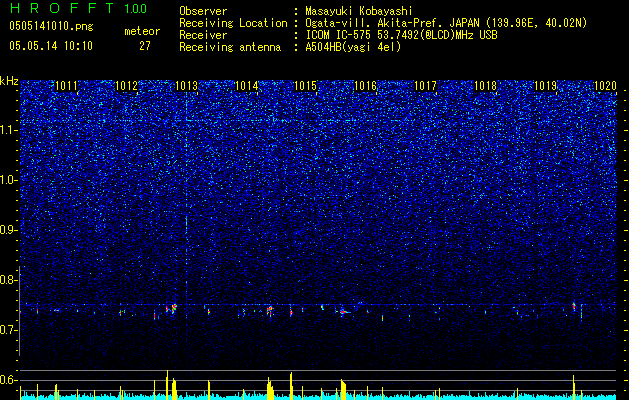Click the Receiving Location label

click(233, 23)
